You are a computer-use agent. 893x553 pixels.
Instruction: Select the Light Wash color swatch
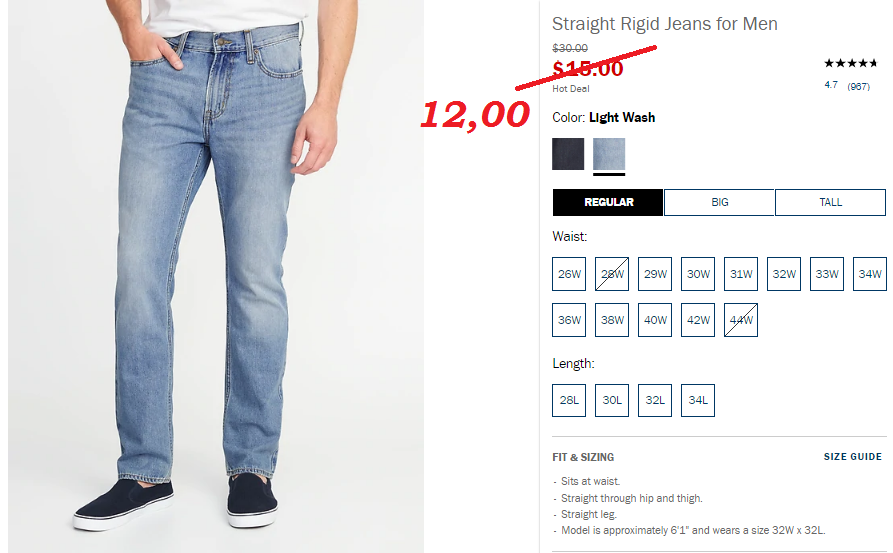(609, 154)
